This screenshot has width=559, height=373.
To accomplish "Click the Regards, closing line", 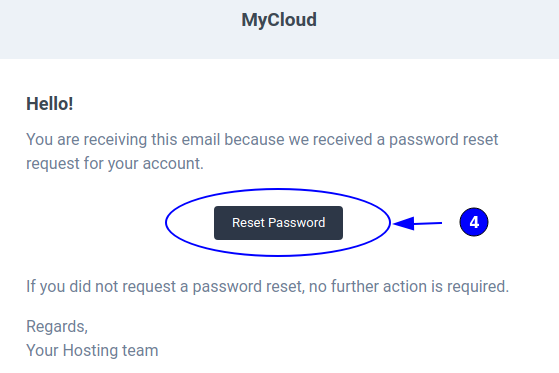I will pos(57,327).
